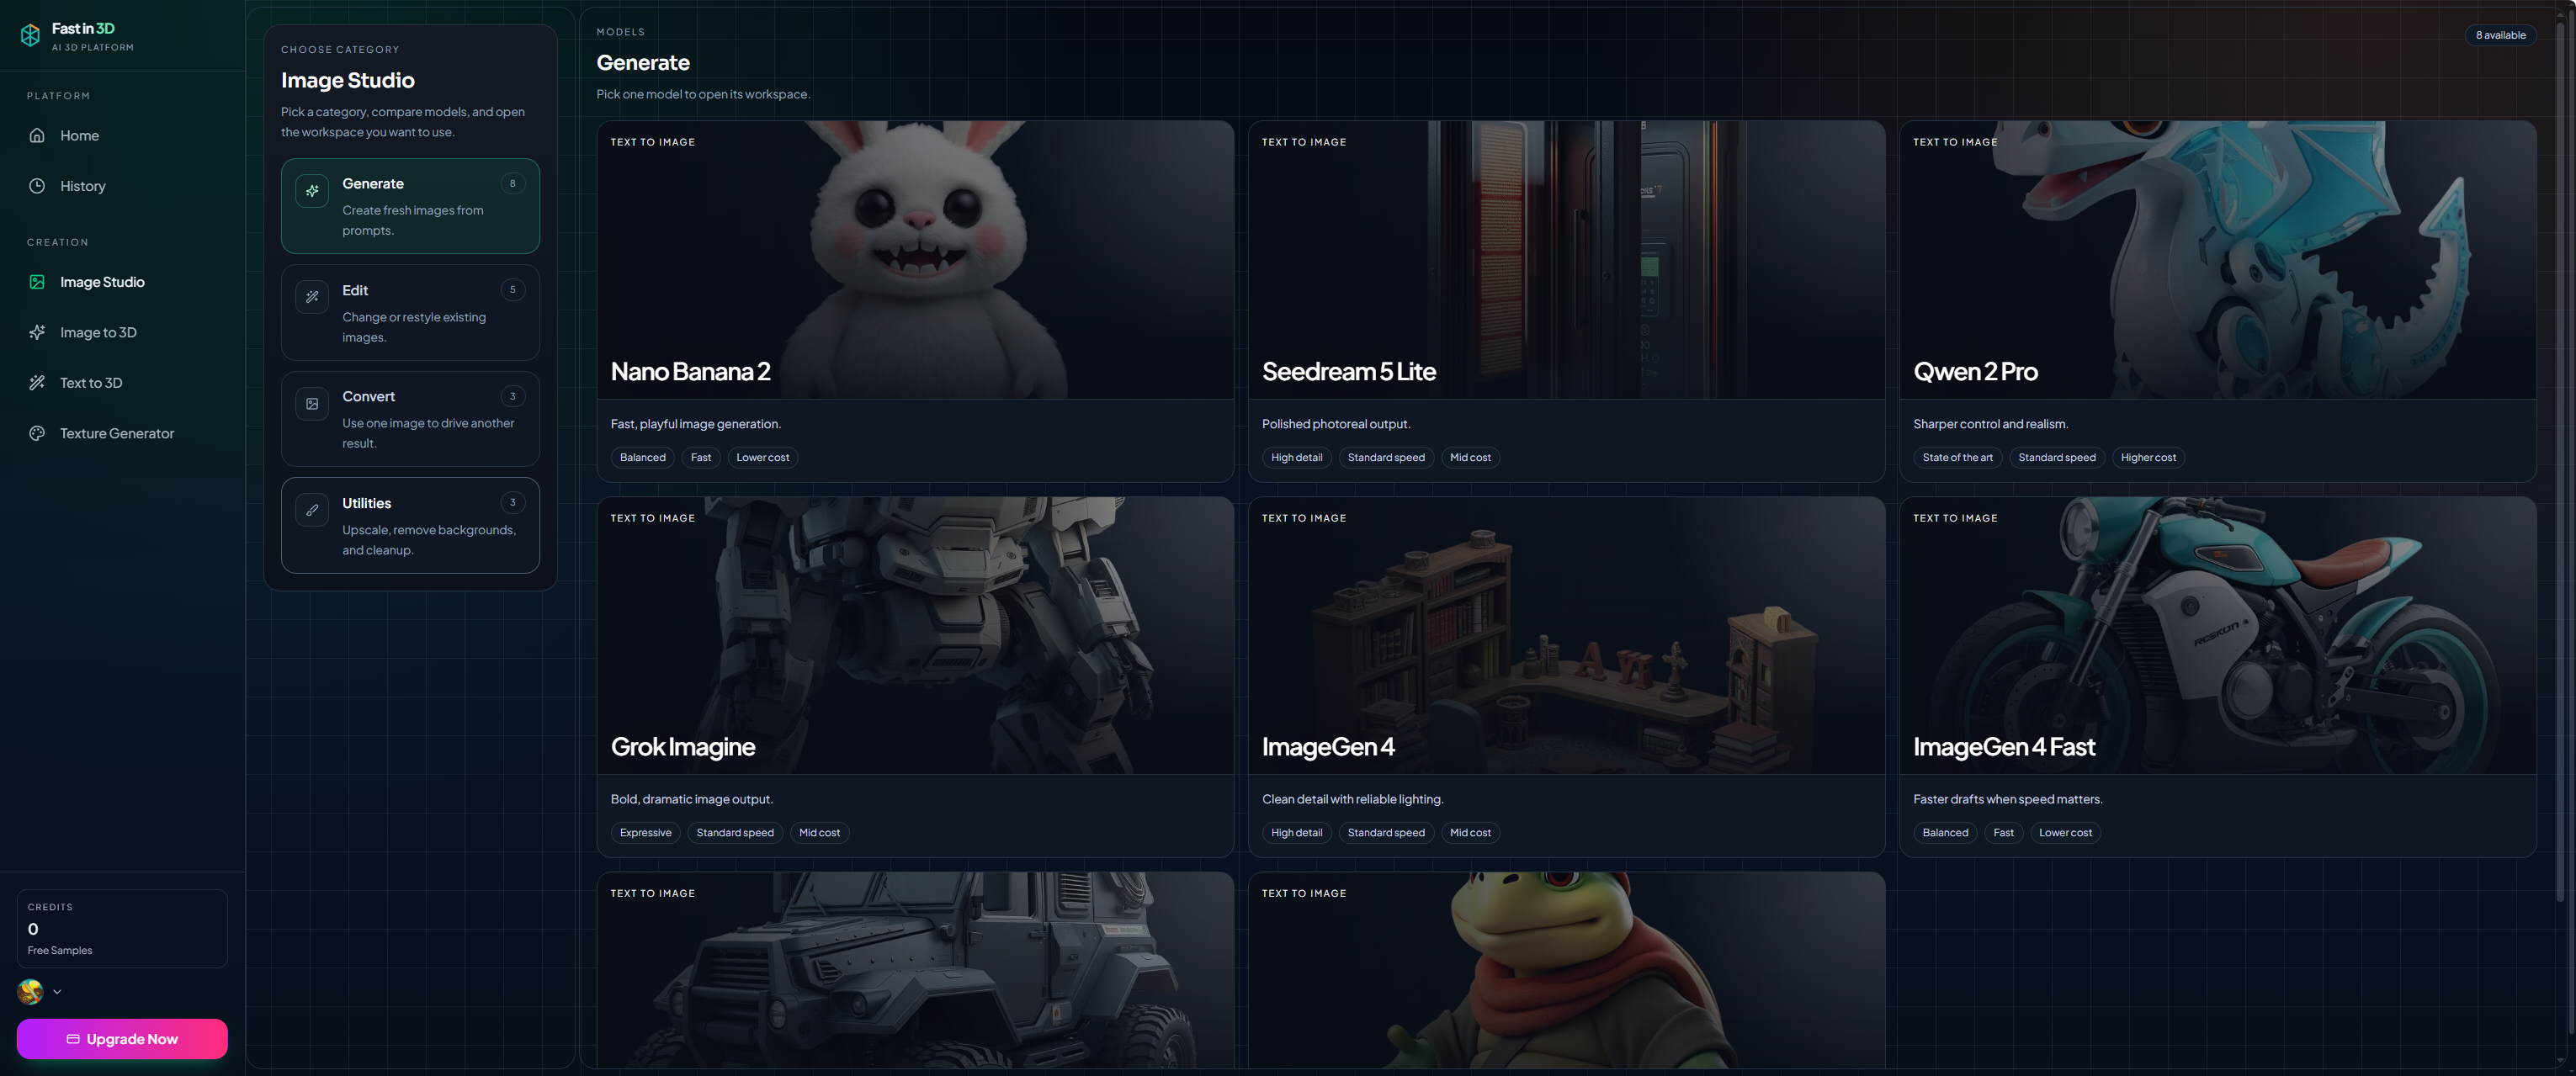2576x1076 pixels.
Task: Click the 8 available badge
Action: pos(2500,35)
